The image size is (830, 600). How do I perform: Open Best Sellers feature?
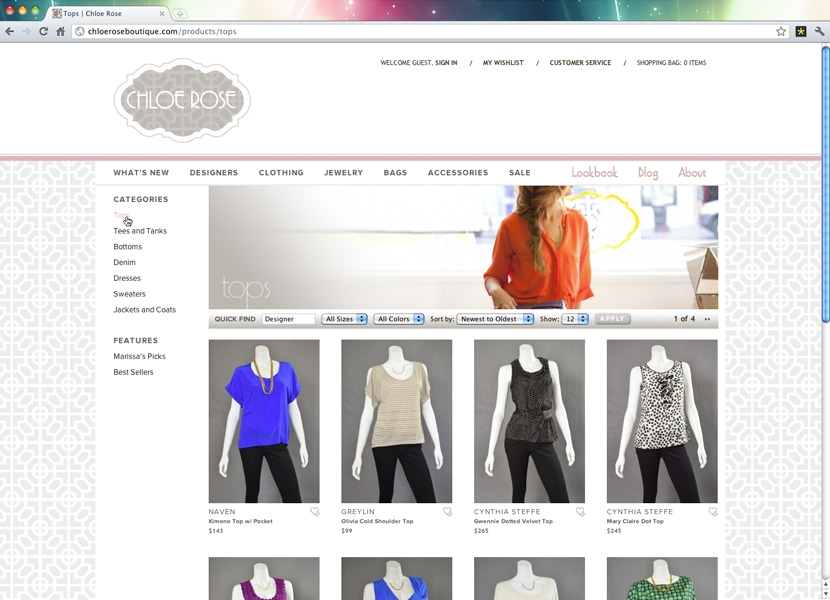[x=133, y=372]
